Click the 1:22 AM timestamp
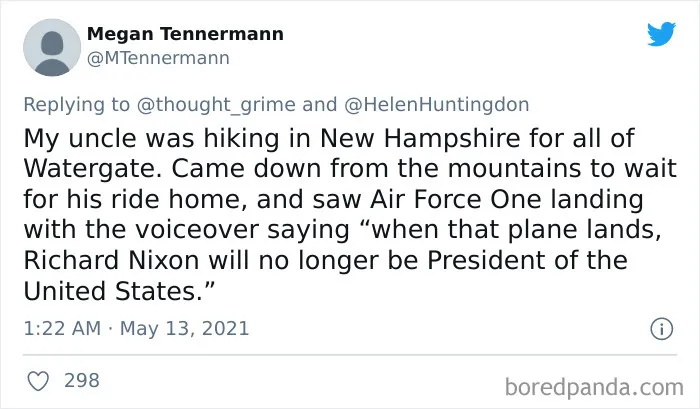The width and height of the screenshot is (700, 409). coord(62,329)
